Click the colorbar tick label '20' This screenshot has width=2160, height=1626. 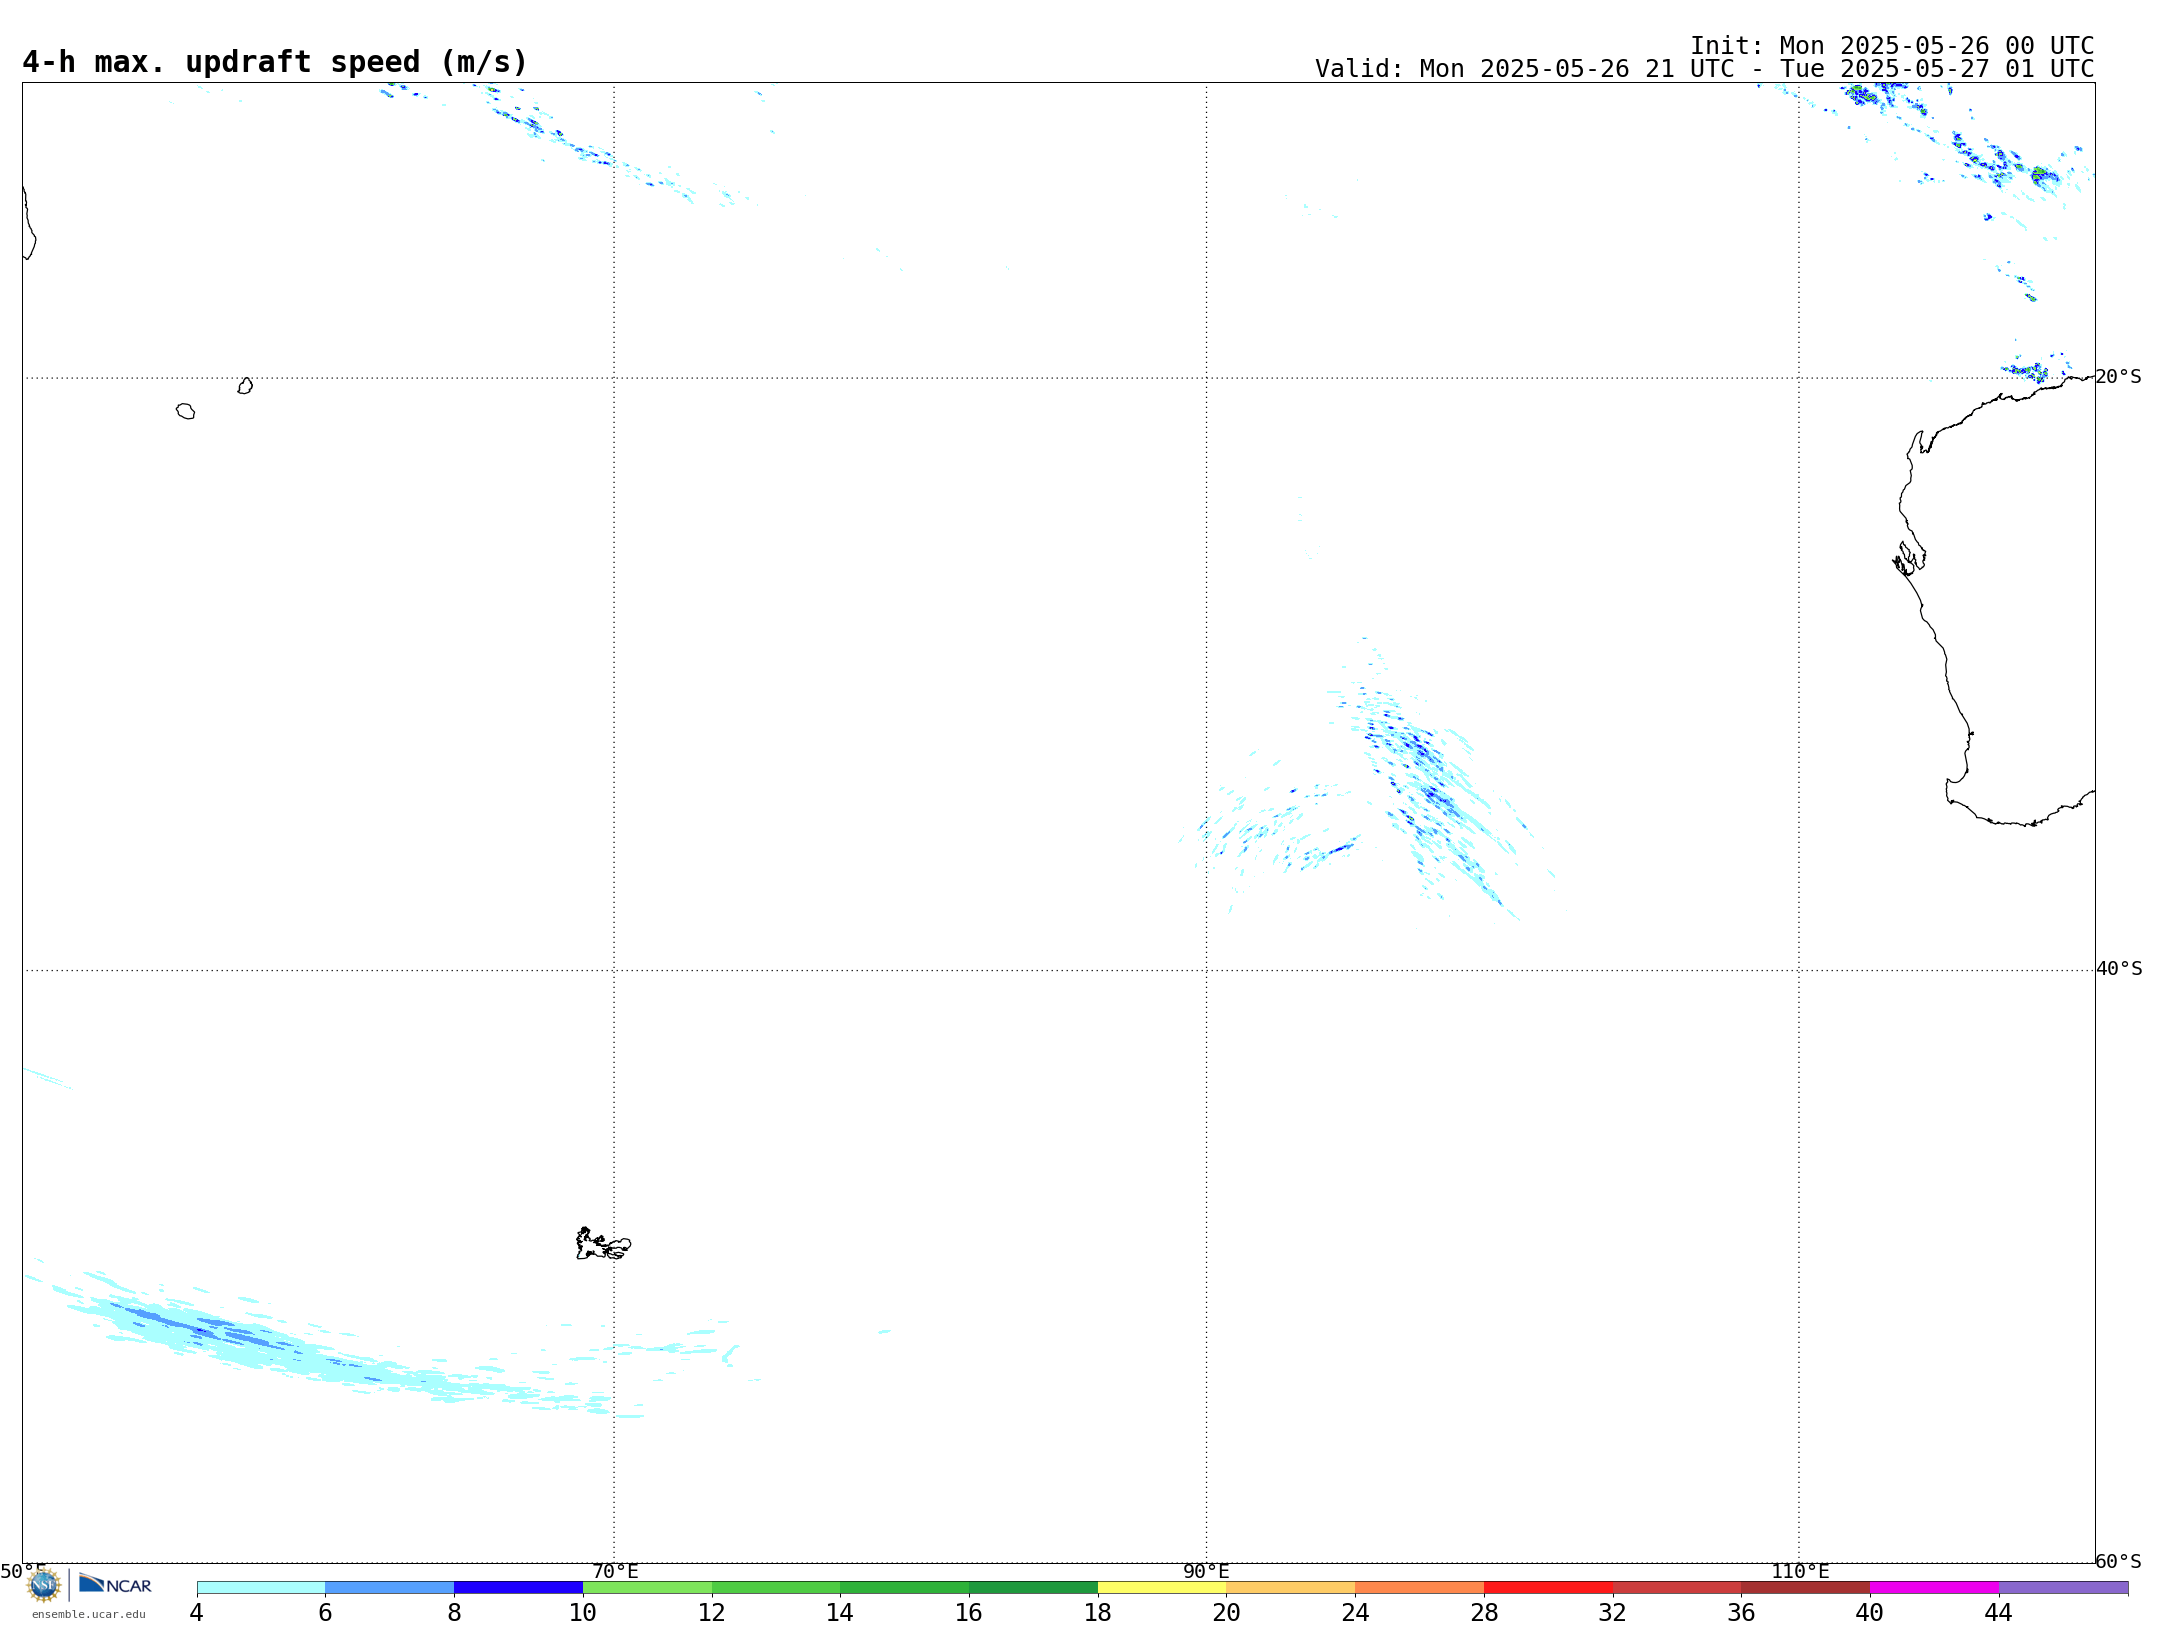[x=1226, y=1612]
